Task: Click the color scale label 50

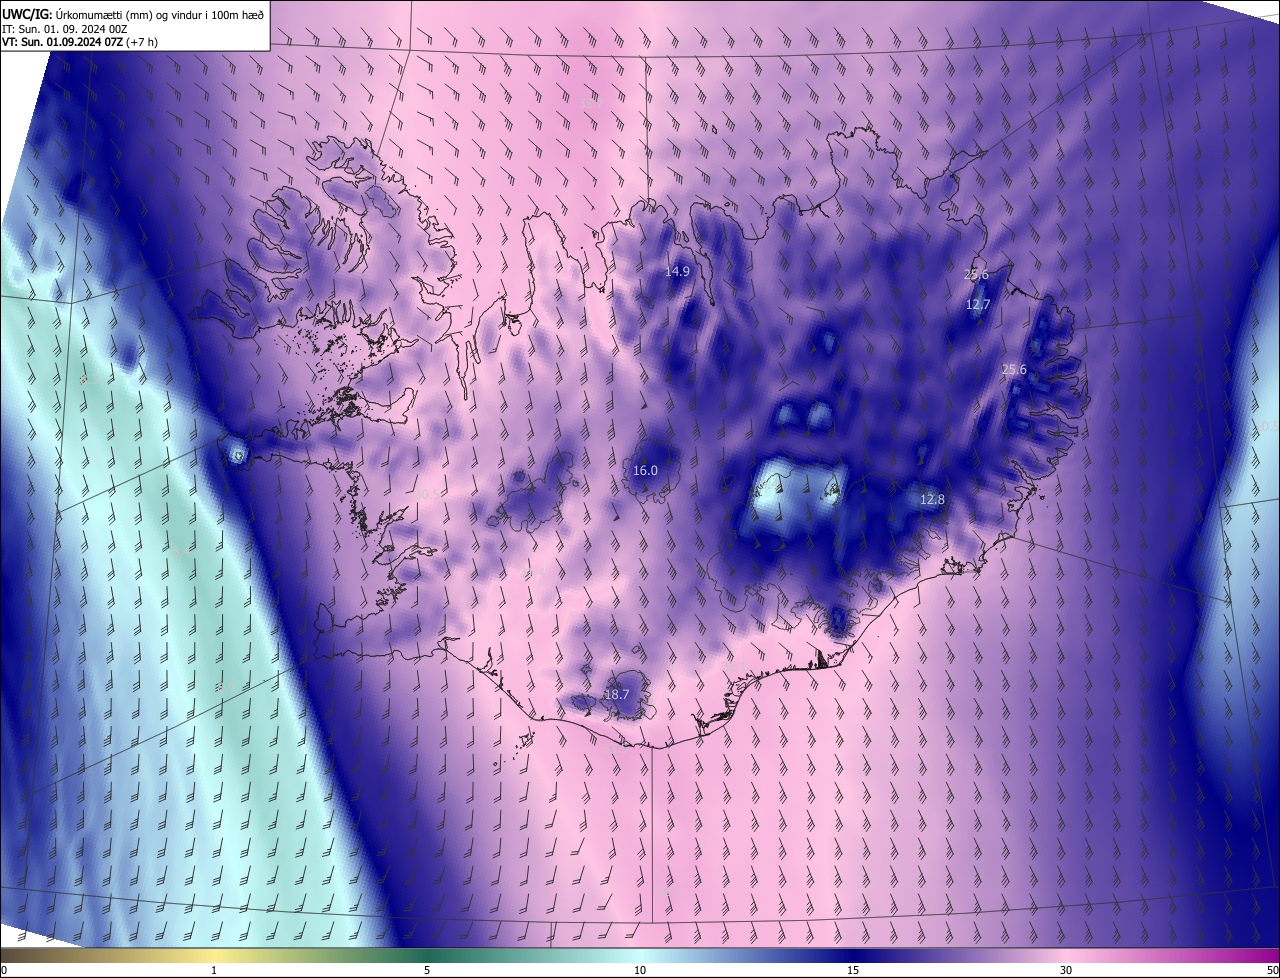Action: tap(1271, 971)
